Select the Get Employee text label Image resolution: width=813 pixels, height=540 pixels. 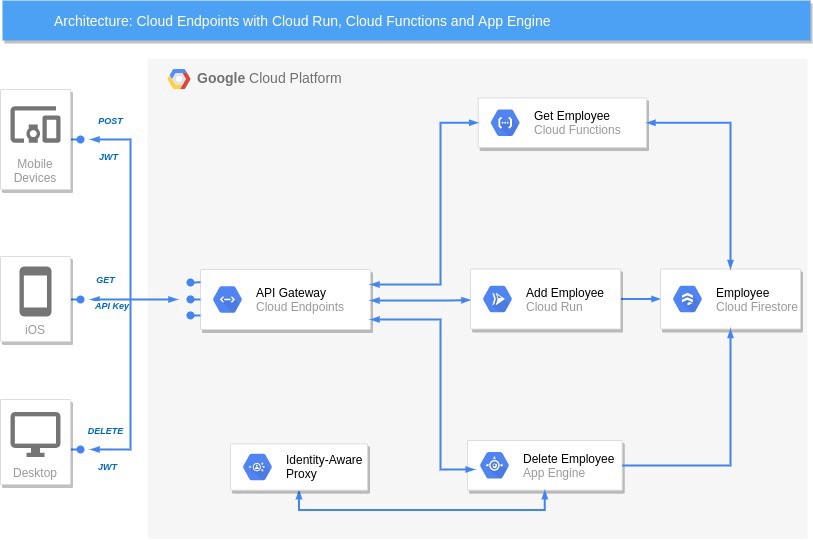click(572, 116)
